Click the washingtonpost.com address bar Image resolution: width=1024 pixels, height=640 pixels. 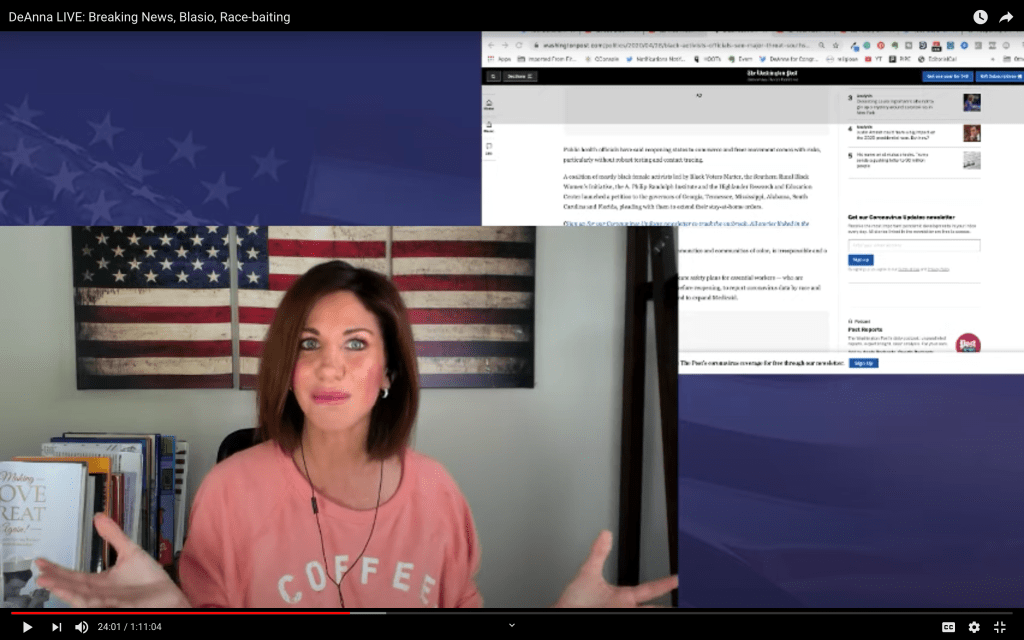pyautogui.click(x=673, y=45)
